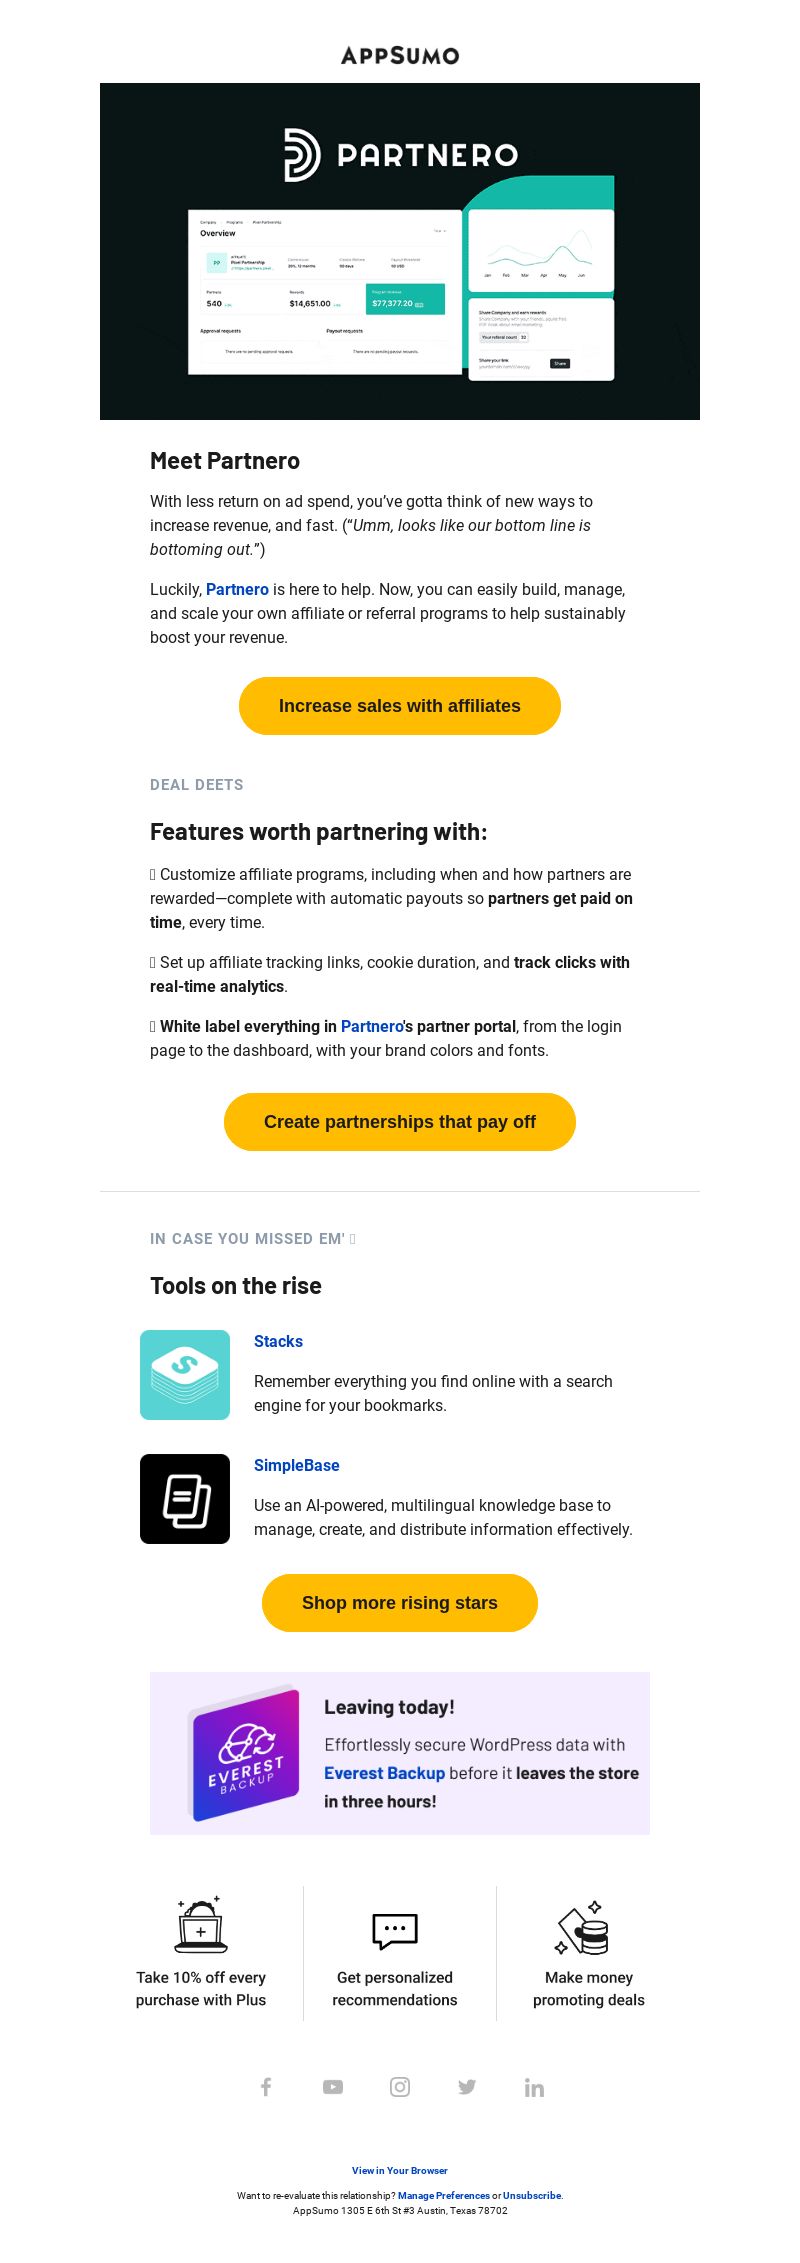
Task: Click the shopping bag Plus icon
Action: pyautogui.click(x=201, y=1926)
